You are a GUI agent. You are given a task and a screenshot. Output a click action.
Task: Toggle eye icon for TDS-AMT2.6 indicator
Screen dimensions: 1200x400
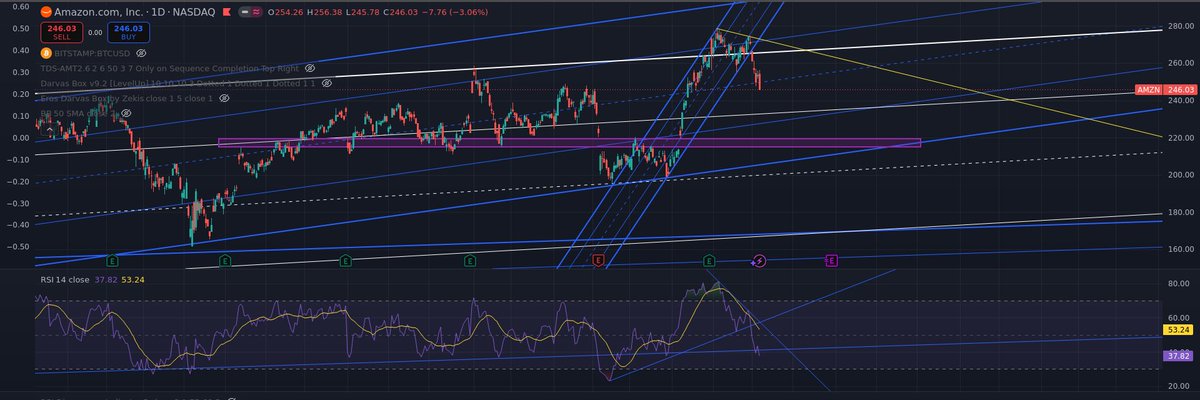(310, 67)
